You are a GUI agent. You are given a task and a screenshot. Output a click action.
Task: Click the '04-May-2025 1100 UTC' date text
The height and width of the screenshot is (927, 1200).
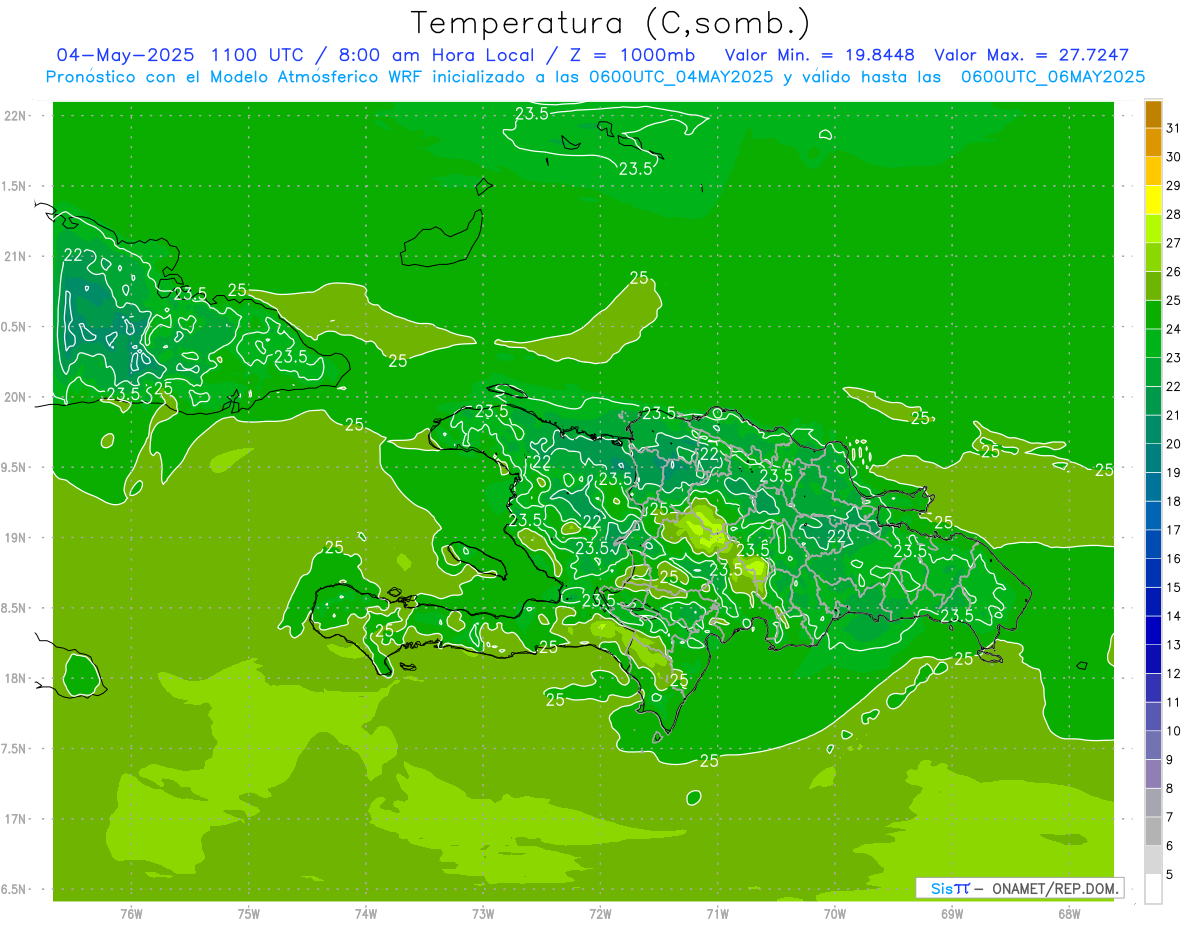coord(182,55)
